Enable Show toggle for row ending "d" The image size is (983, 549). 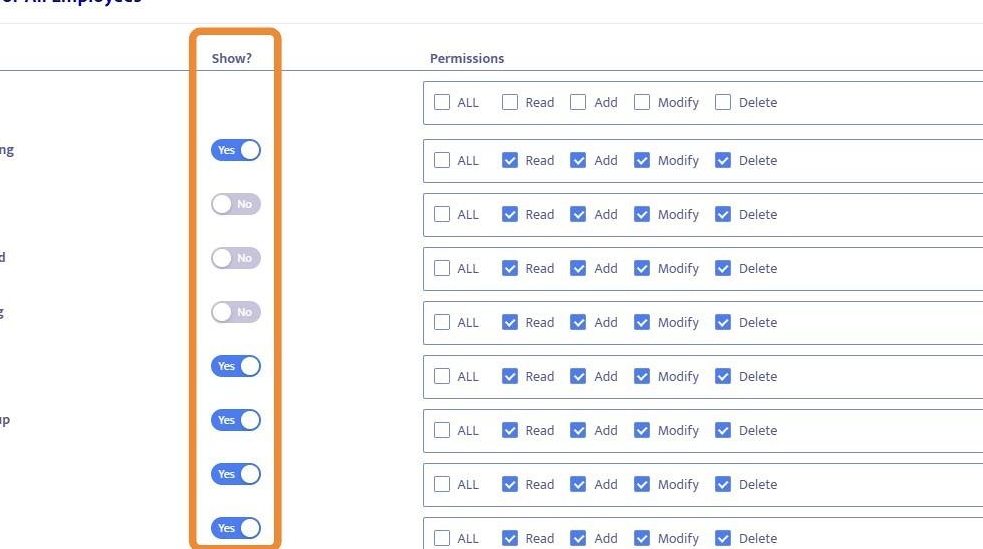[236, 258]
